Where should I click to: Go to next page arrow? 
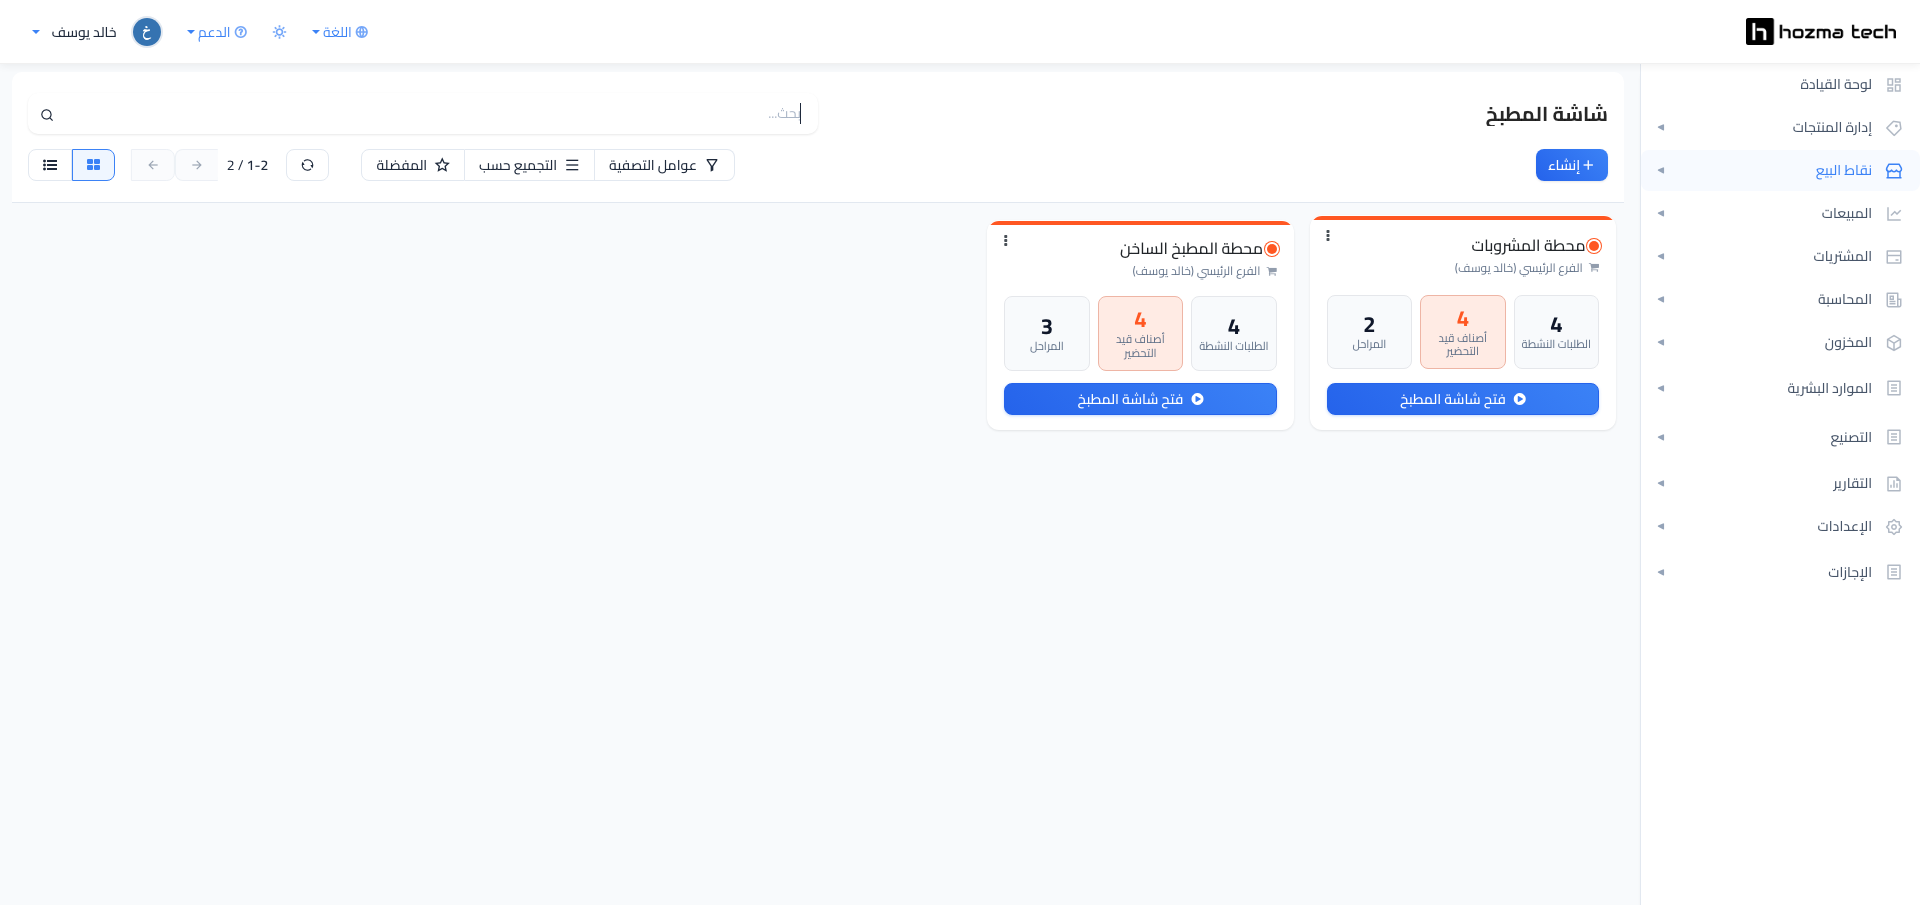click(197, 165)
